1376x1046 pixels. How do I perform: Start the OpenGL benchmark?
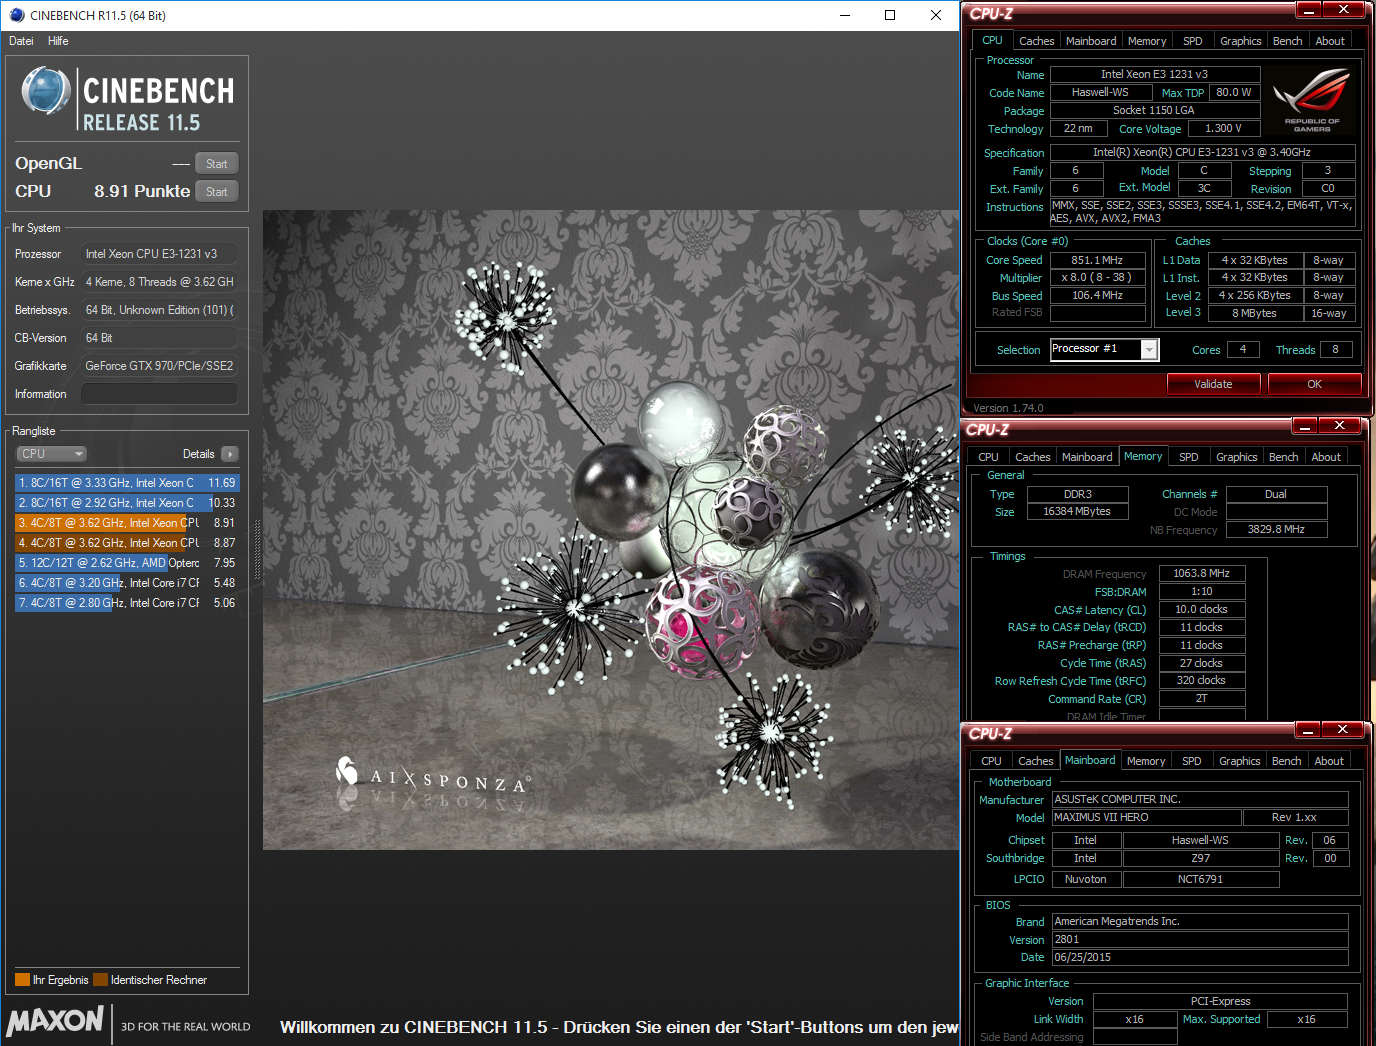pos(217,164)
